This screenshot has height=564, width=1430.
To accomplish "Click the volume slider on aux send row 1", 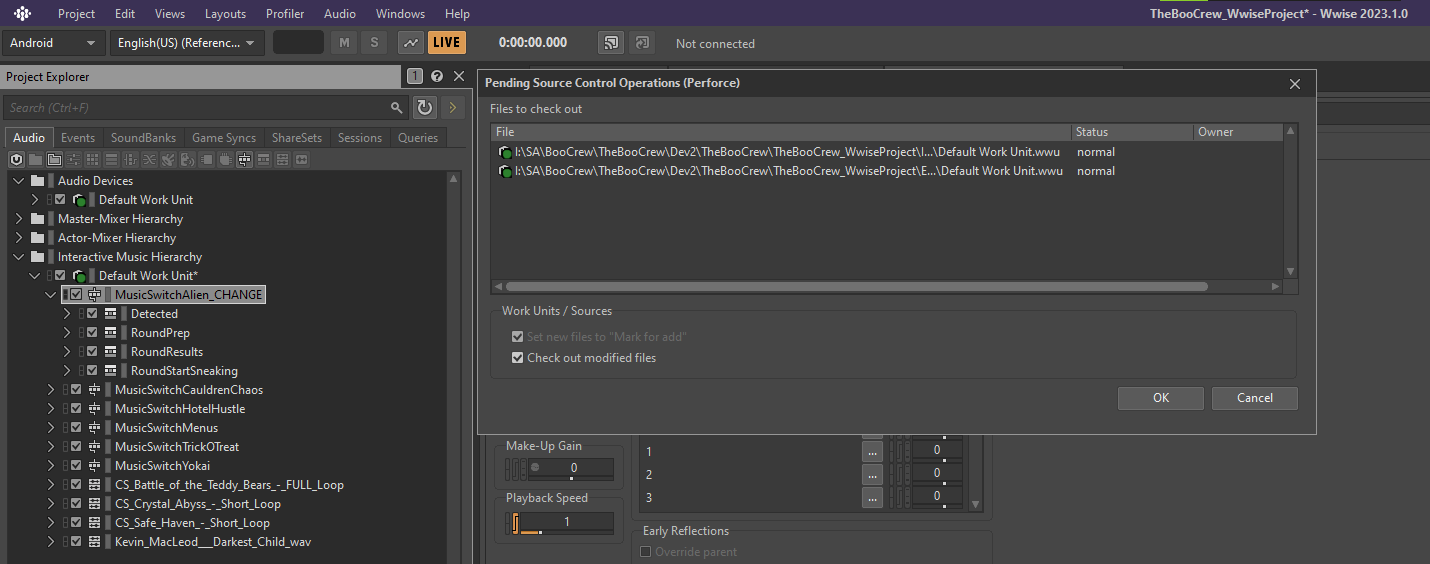I will tap(937, 451).
